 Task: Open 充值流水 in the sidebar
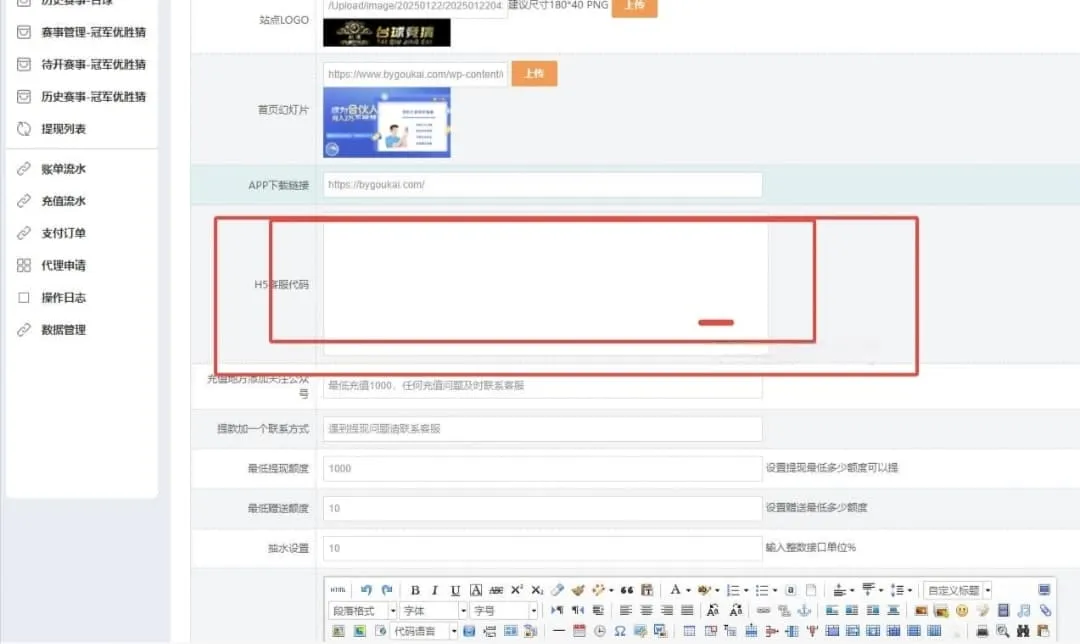pos(63,201)
